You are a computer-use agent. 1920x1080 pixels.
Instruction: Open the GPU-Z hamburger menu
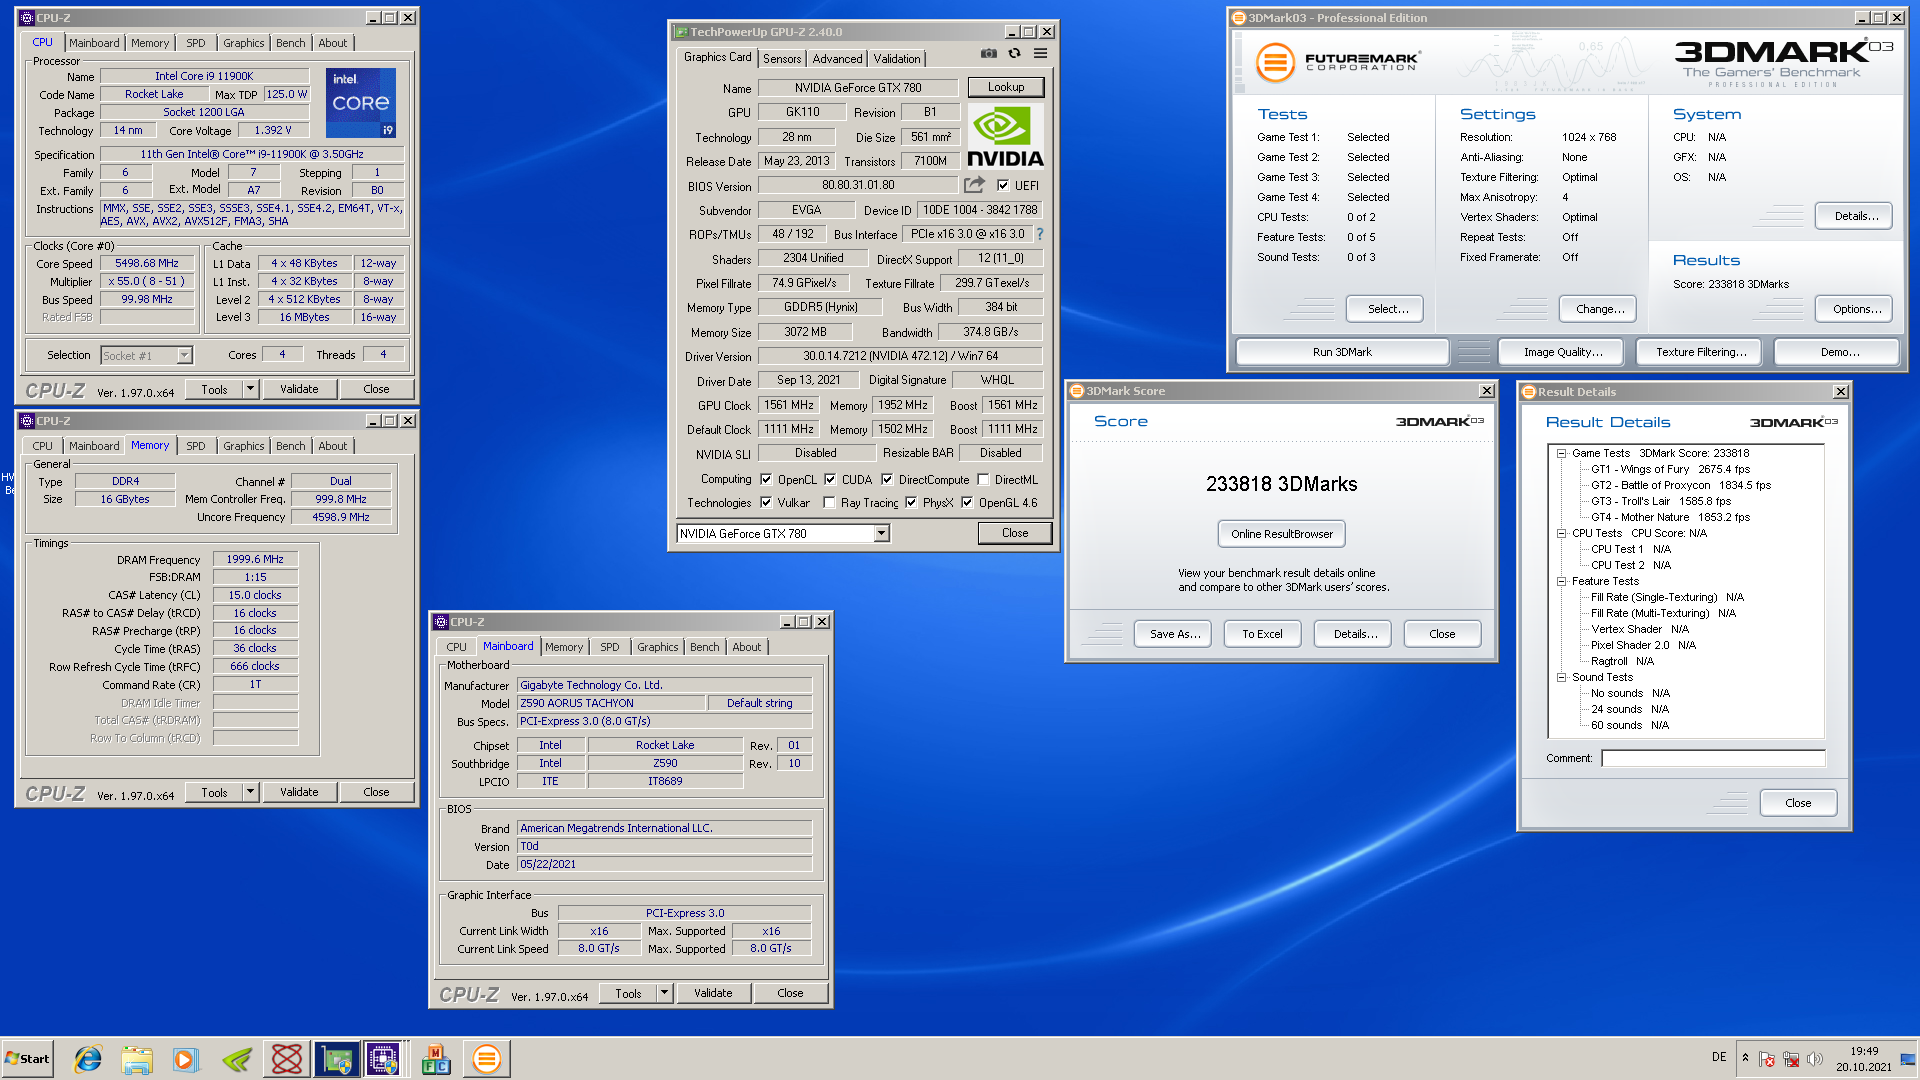(1040, 53)
